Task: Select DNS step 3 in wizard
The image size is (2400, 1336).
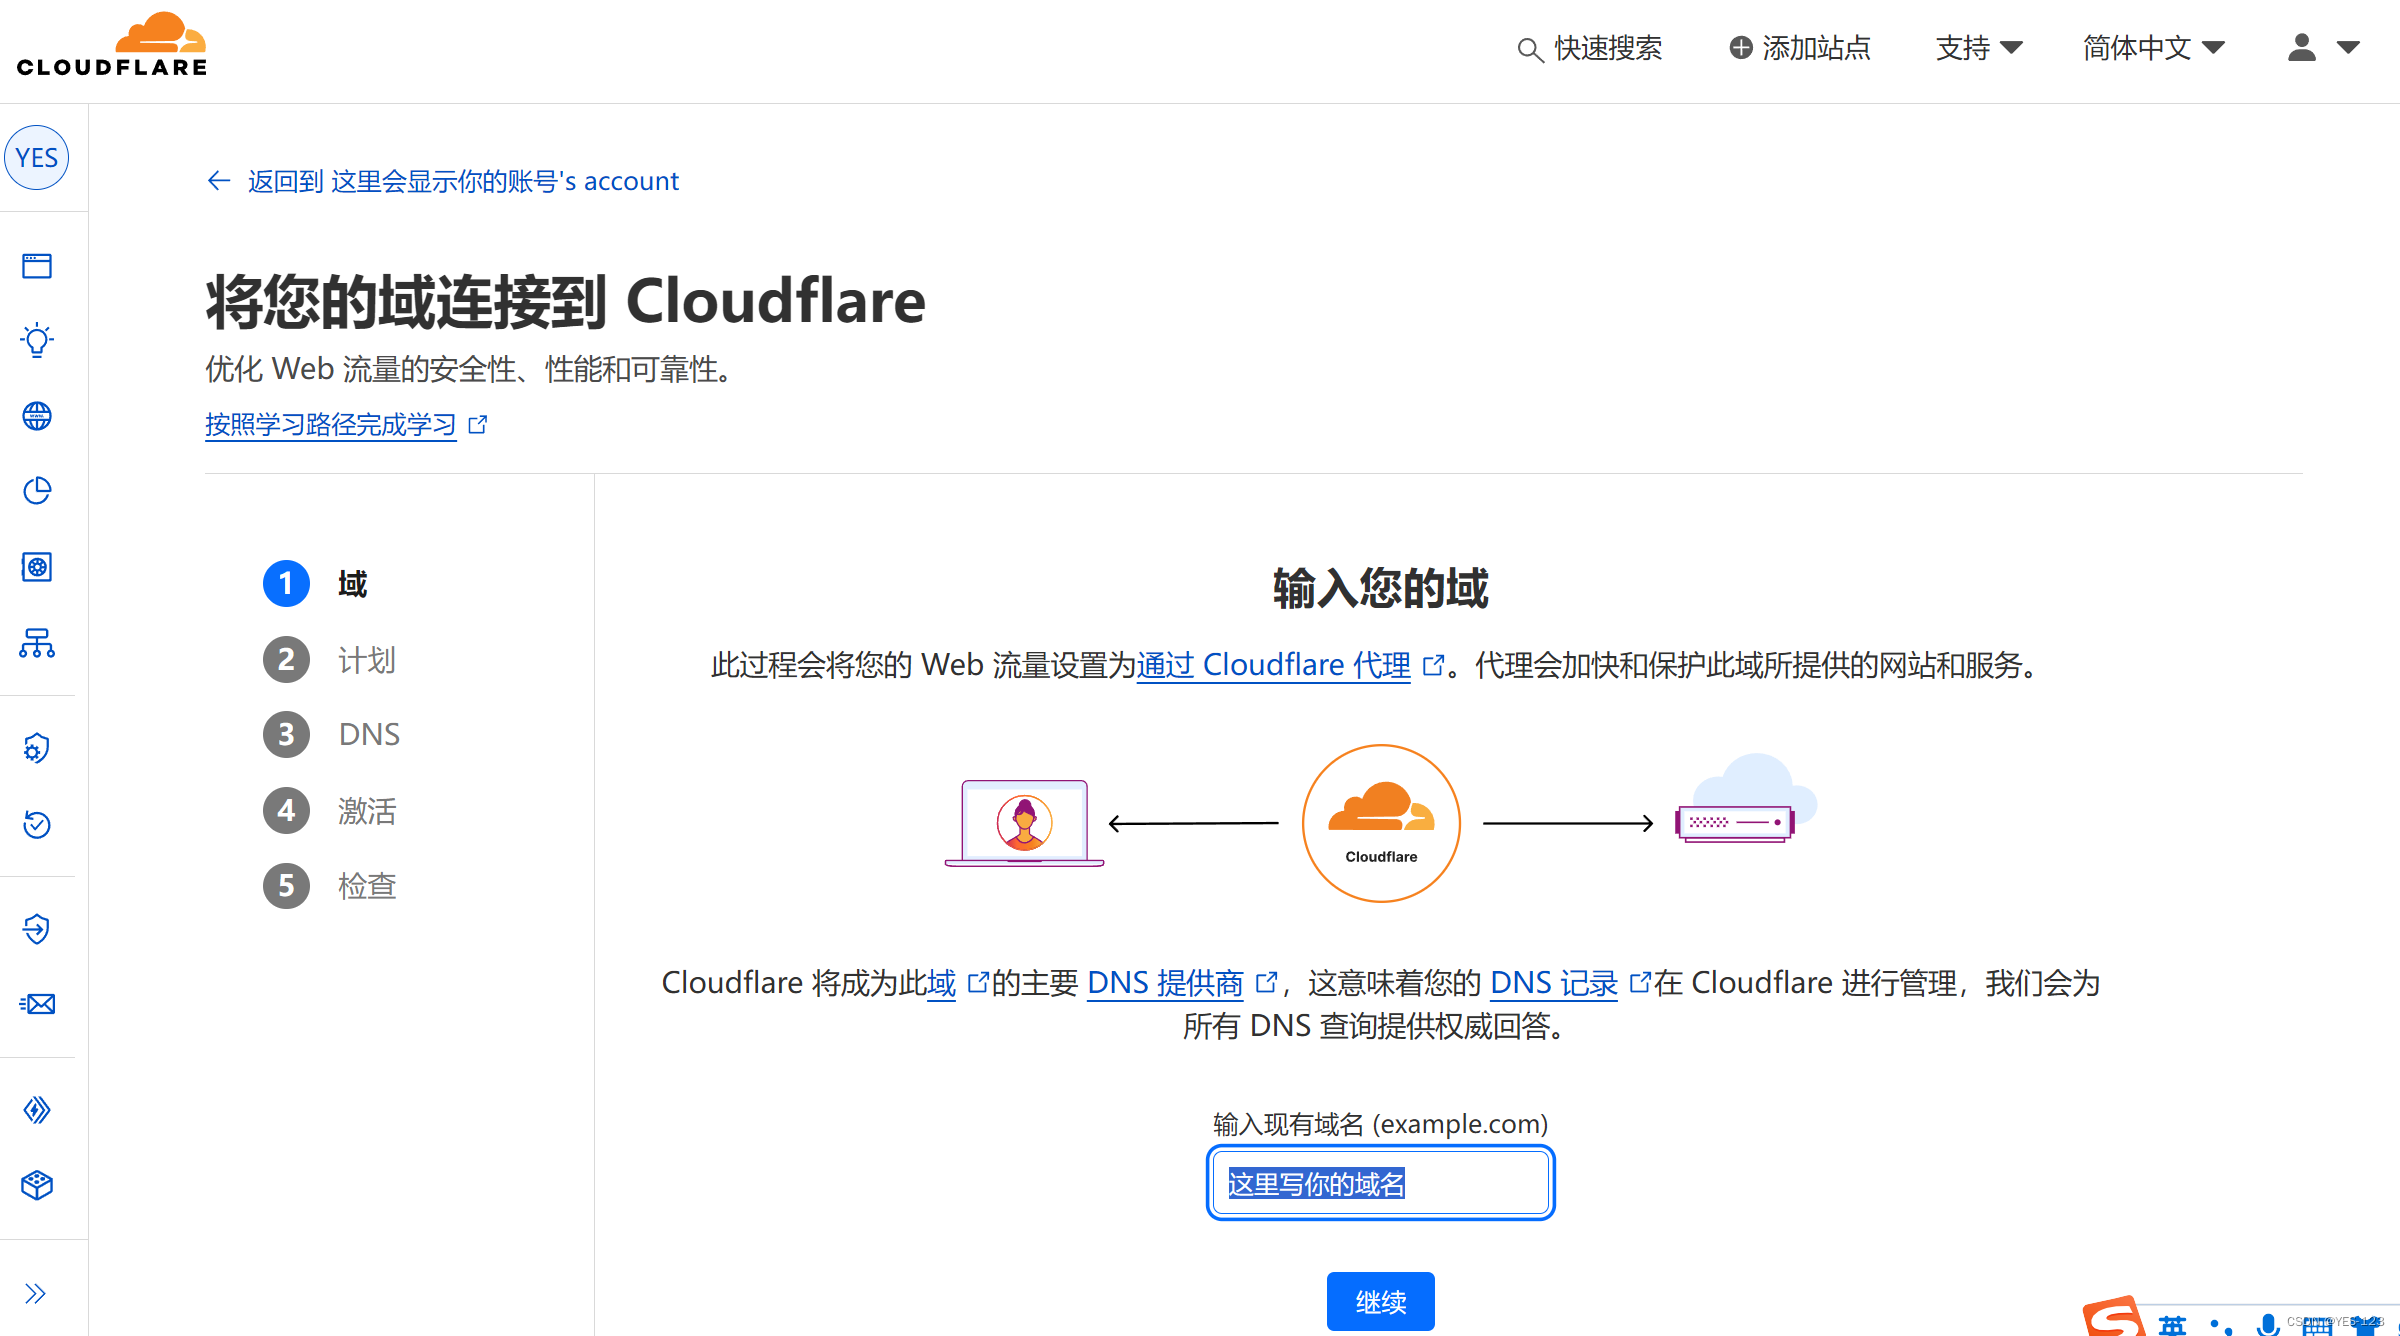Action: click(x=364, y=734)
